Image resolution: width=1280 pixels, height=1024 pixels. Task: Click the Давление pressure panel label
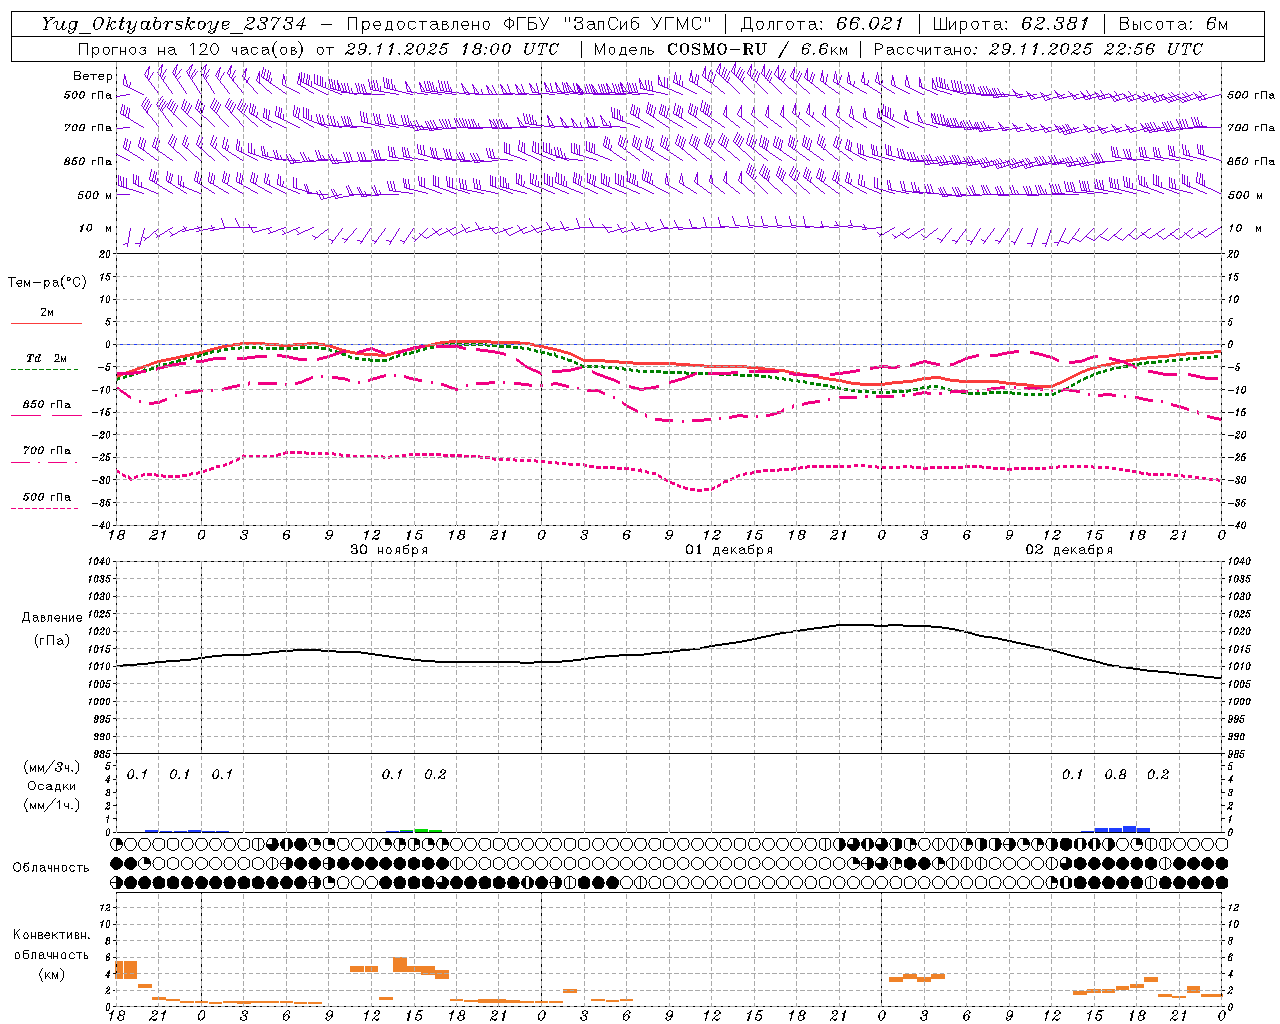52,617
